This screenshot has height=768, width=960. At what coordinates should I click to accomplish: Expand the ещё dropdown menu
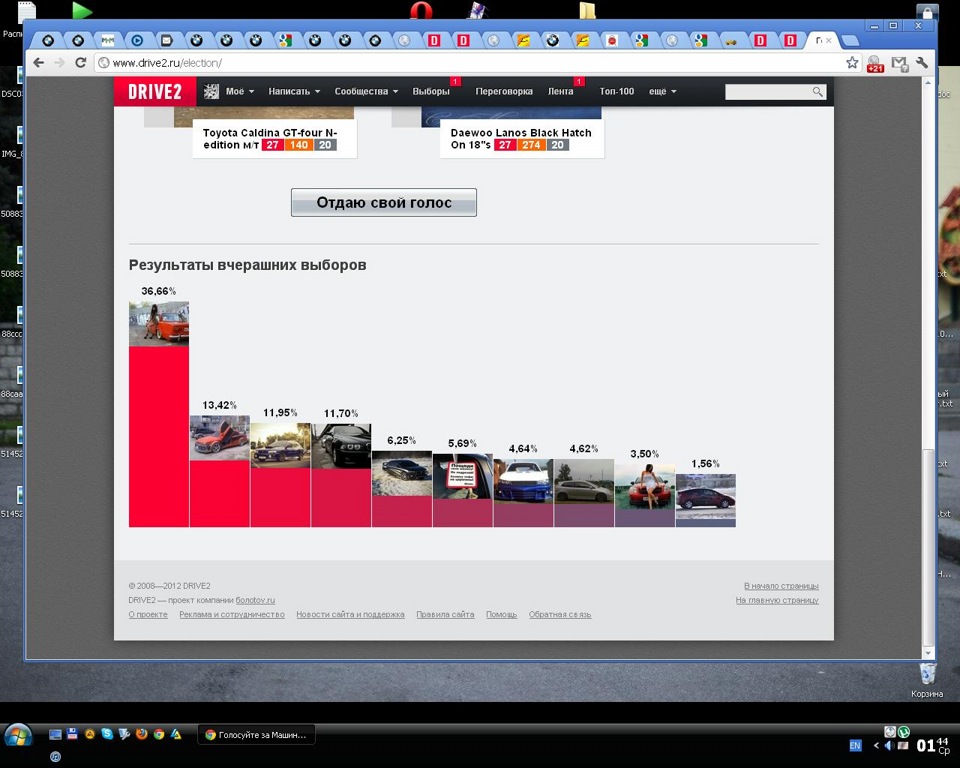pyautogui.click(x=662, y=91)
